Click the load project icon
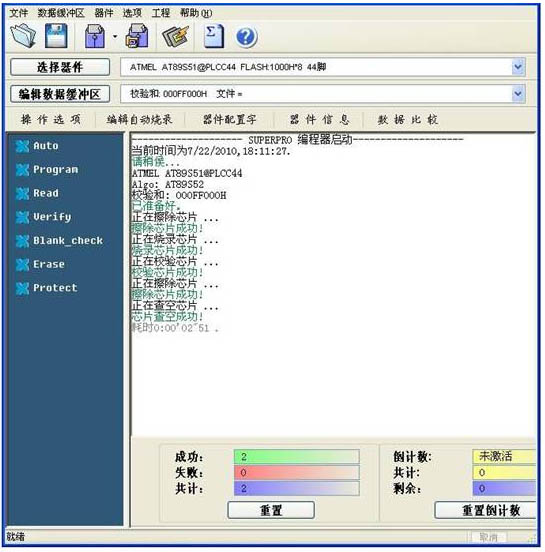This screenshot has width=545, height=552. 95,36
